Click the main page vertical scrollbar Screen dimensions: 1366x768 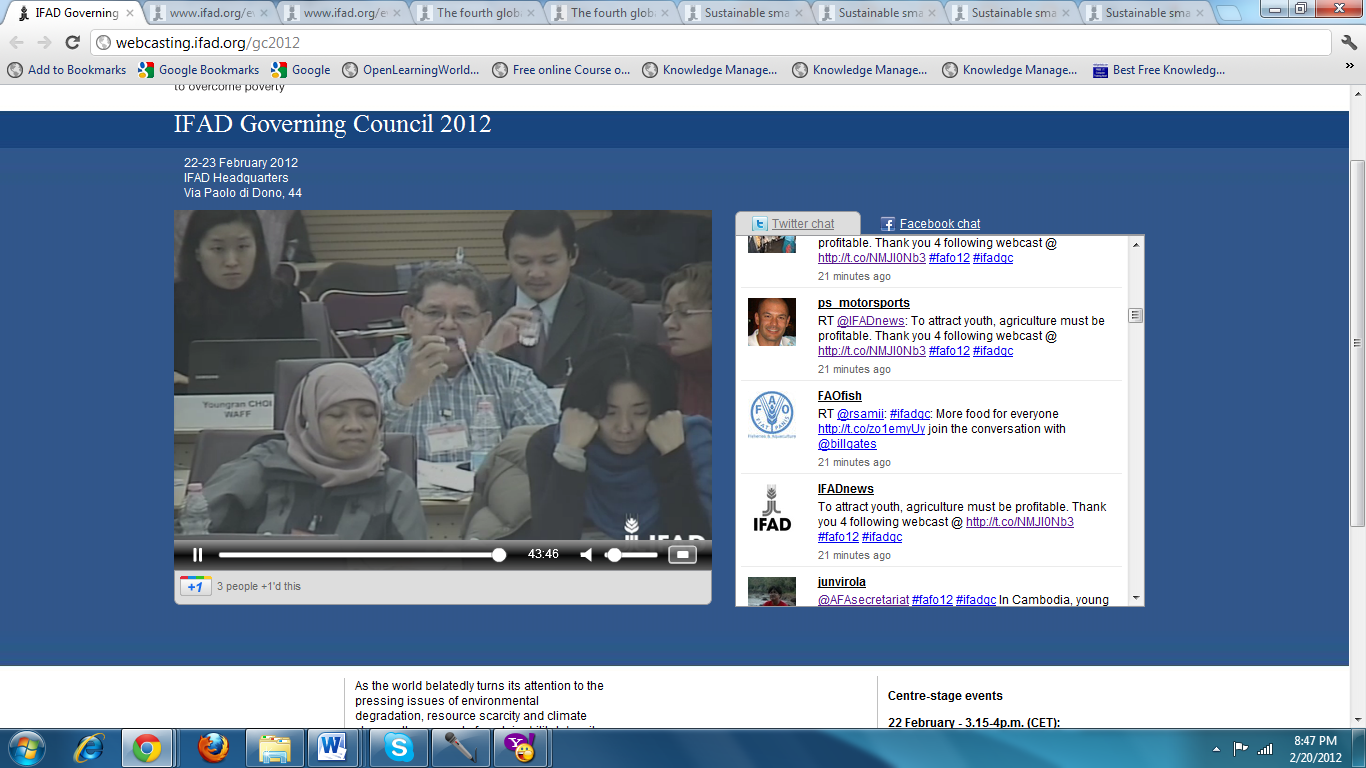click(1357, 343)
